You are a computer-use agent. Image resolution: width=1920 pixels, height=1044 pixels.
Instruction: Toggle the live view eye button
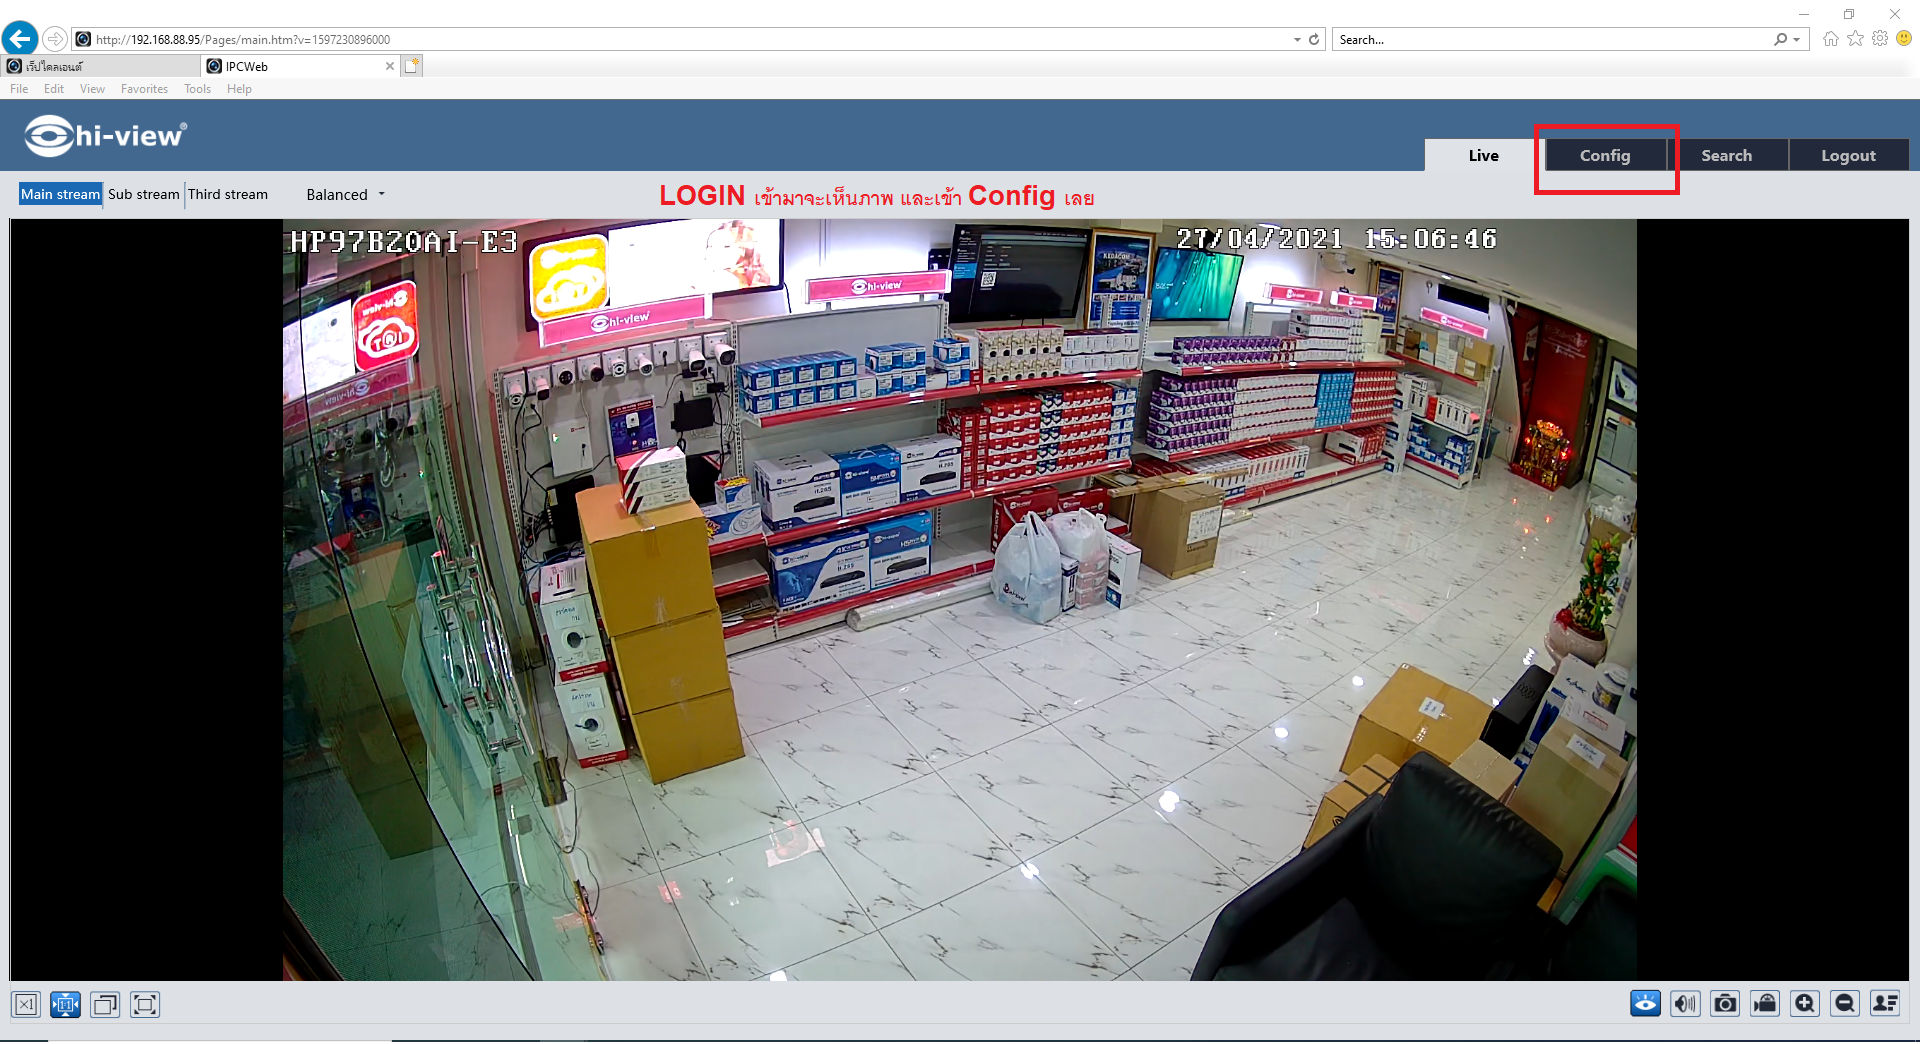[x=1645, y=1003]
